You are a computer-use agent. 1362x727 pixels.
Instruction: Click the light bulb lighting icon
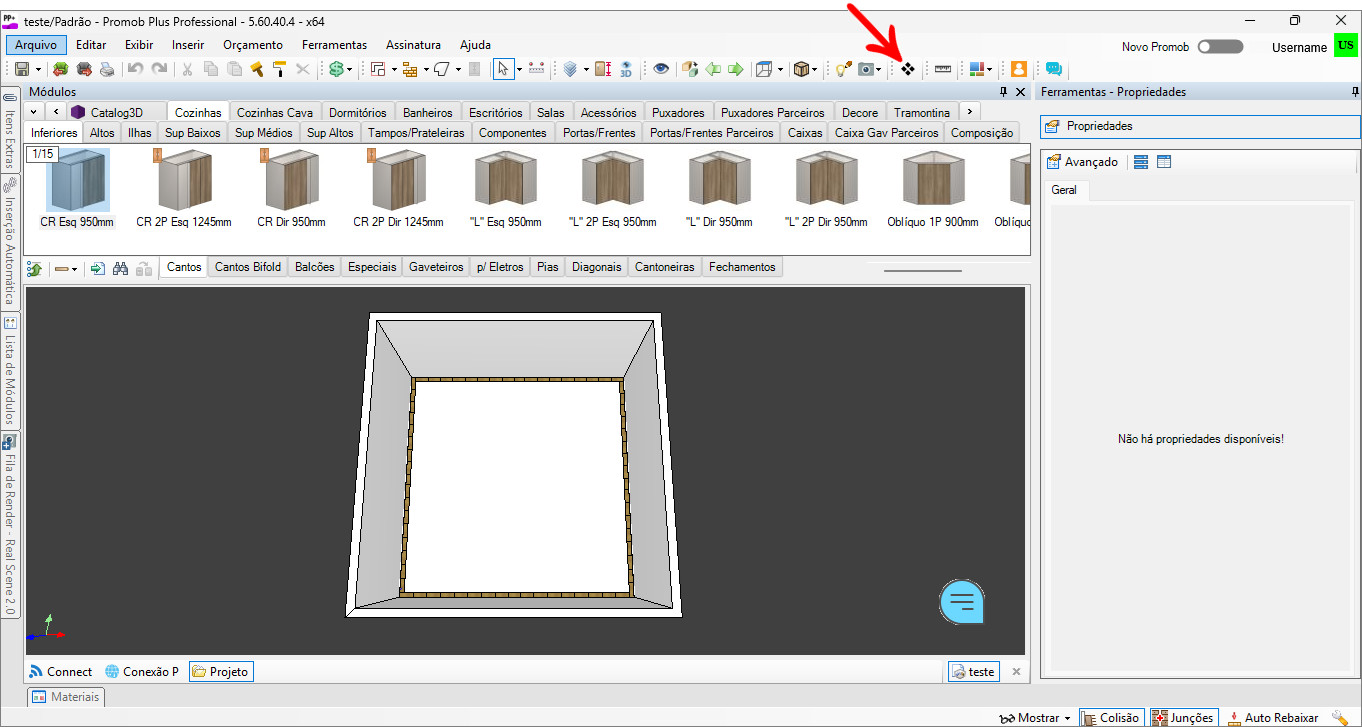(842, 69)
